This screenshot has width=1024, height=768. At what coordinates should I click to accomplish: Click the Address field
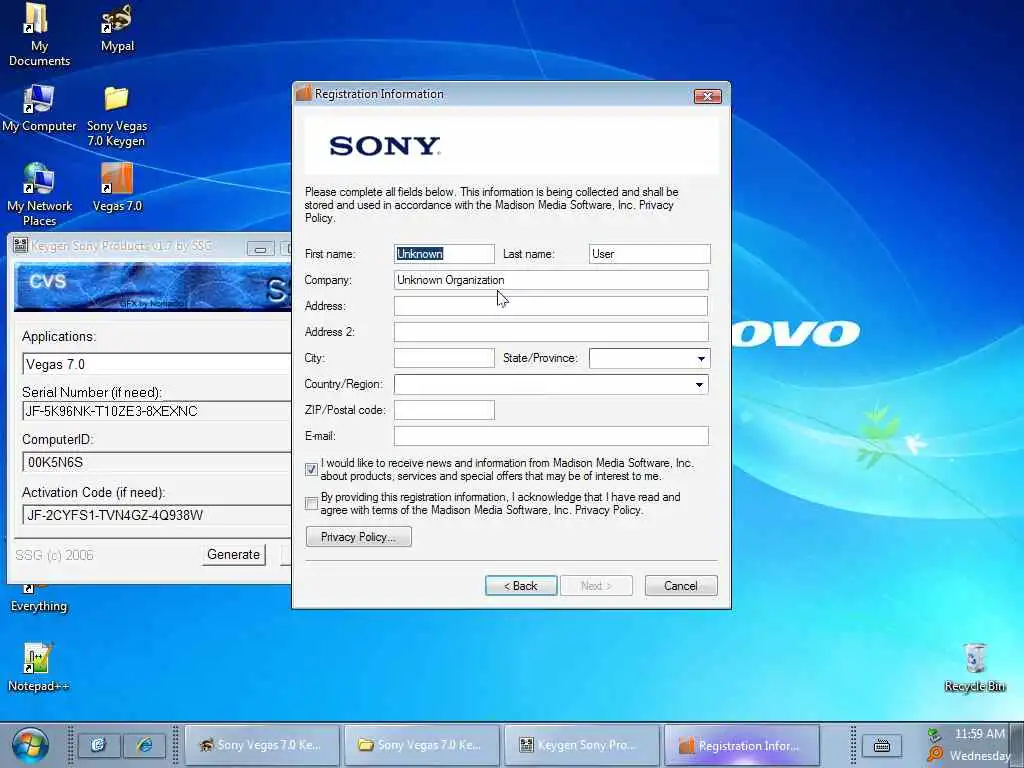pyautogui.click(x=551, y=306)
